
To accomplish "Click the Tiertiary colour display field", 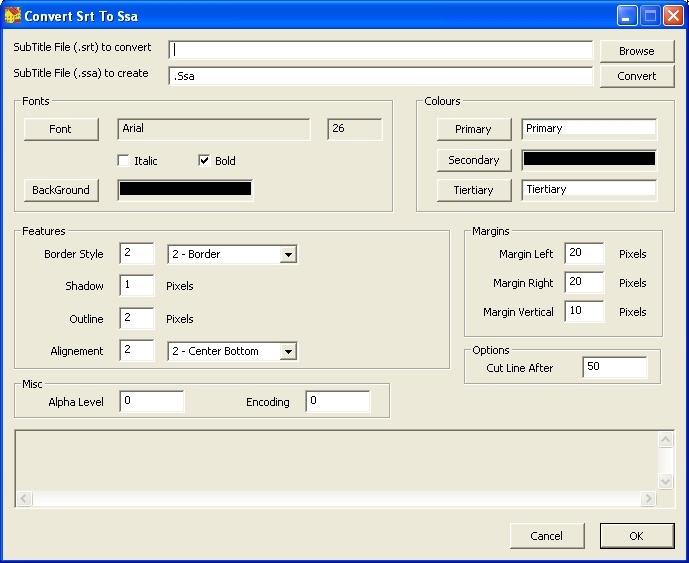I will pyautogui.click(x=589, y=190).
